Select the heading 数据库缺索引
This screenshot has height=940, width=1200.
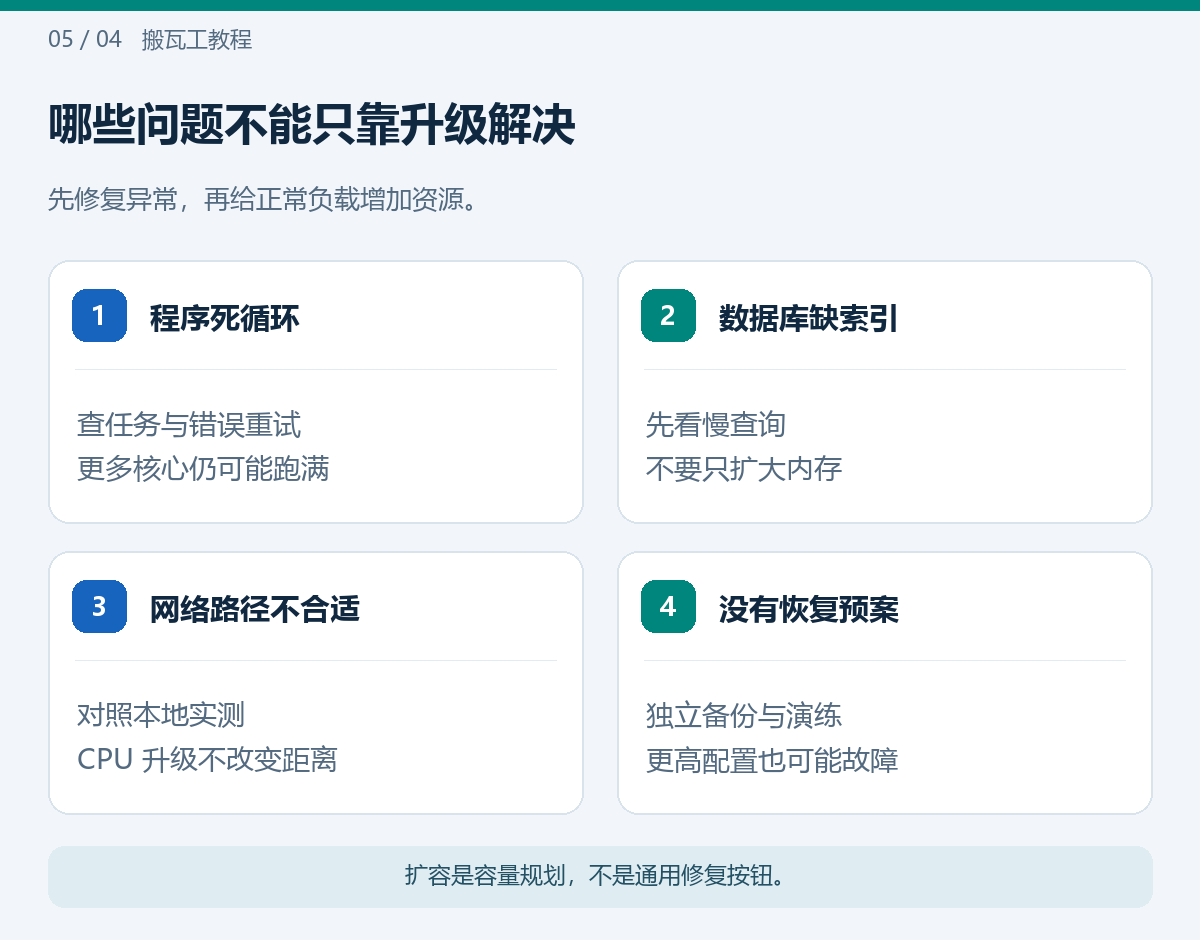point(808,318)
